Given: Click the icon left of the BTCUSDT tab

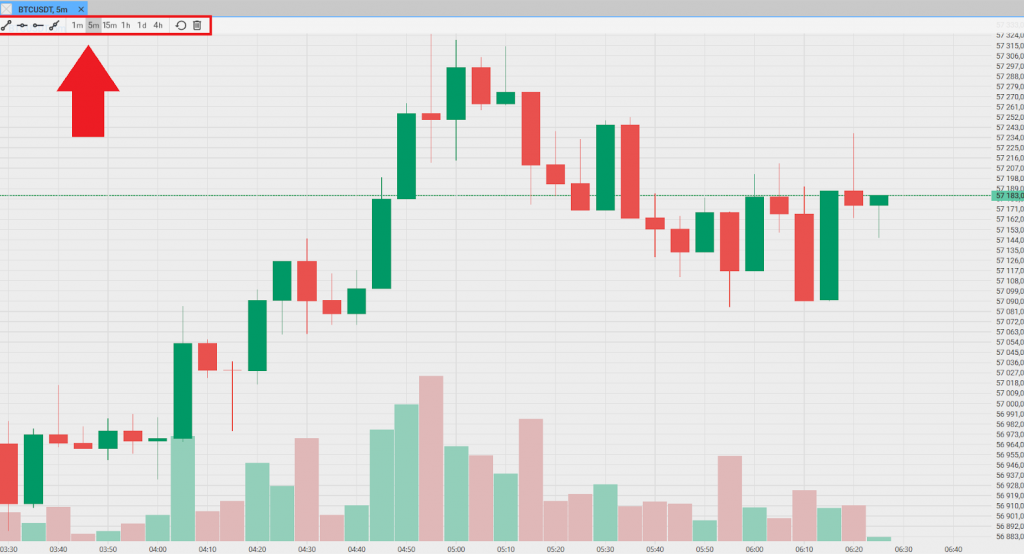Looking at the screenshot, I should coord(6,9).
